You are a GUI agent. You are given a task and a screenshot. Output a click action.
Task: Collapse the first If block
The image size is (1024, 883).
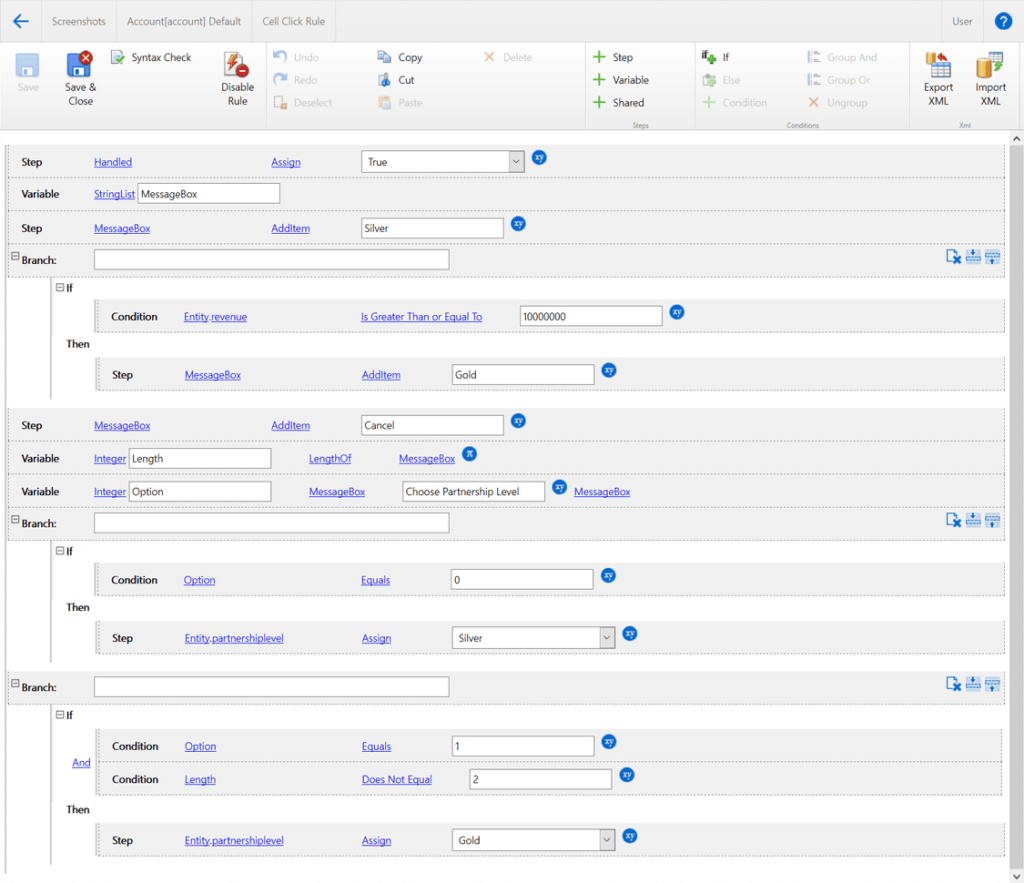click(x=58, y=286)
